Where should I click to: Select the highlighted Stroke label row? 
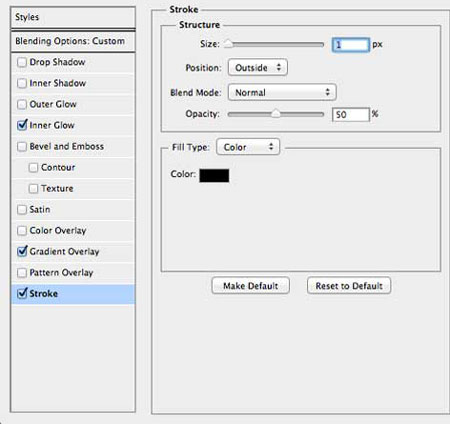coord(73,294)
